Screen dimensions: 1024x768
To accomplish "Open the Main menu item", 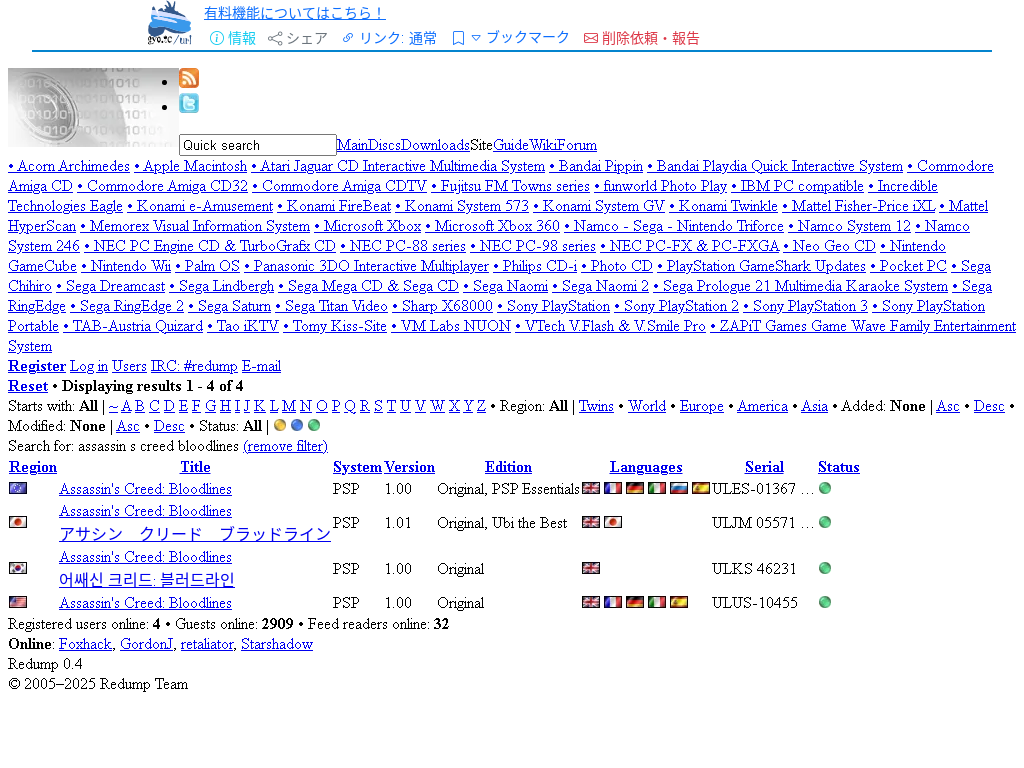I will (353, 145).
